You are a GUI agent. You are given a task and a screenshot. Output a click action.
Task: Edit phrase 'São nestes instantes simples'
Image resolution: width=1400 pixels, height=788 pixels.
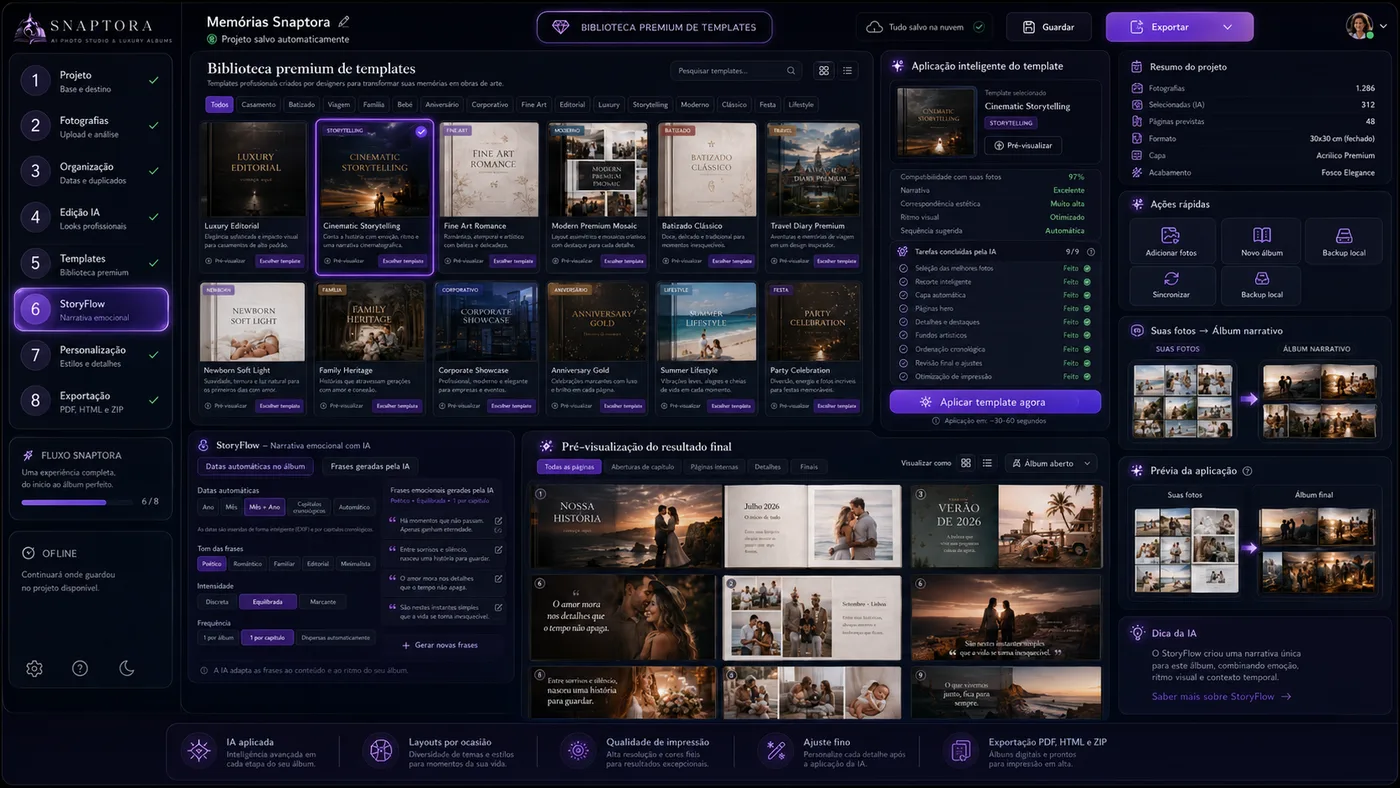[499, 608]
